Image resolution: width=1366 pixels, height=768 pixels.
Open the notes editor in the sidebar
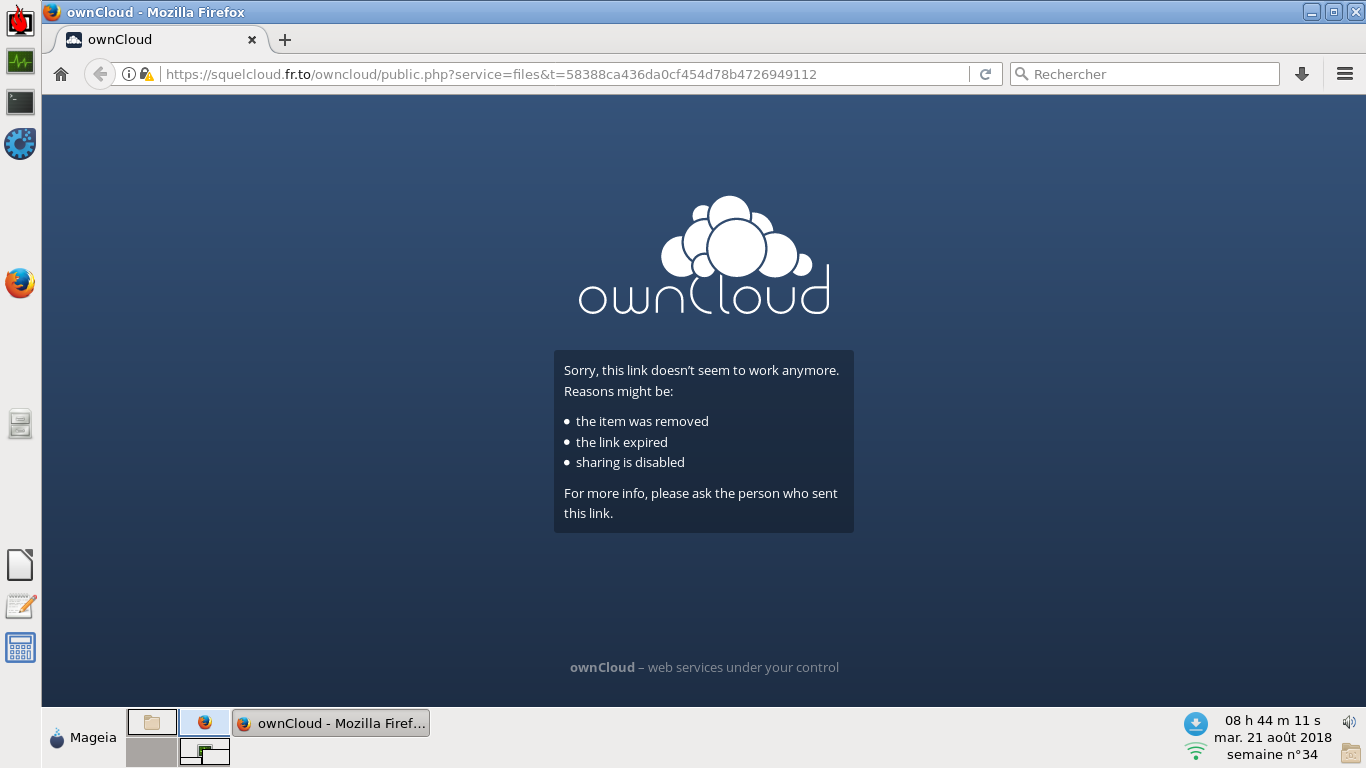(x=20, y=606)
